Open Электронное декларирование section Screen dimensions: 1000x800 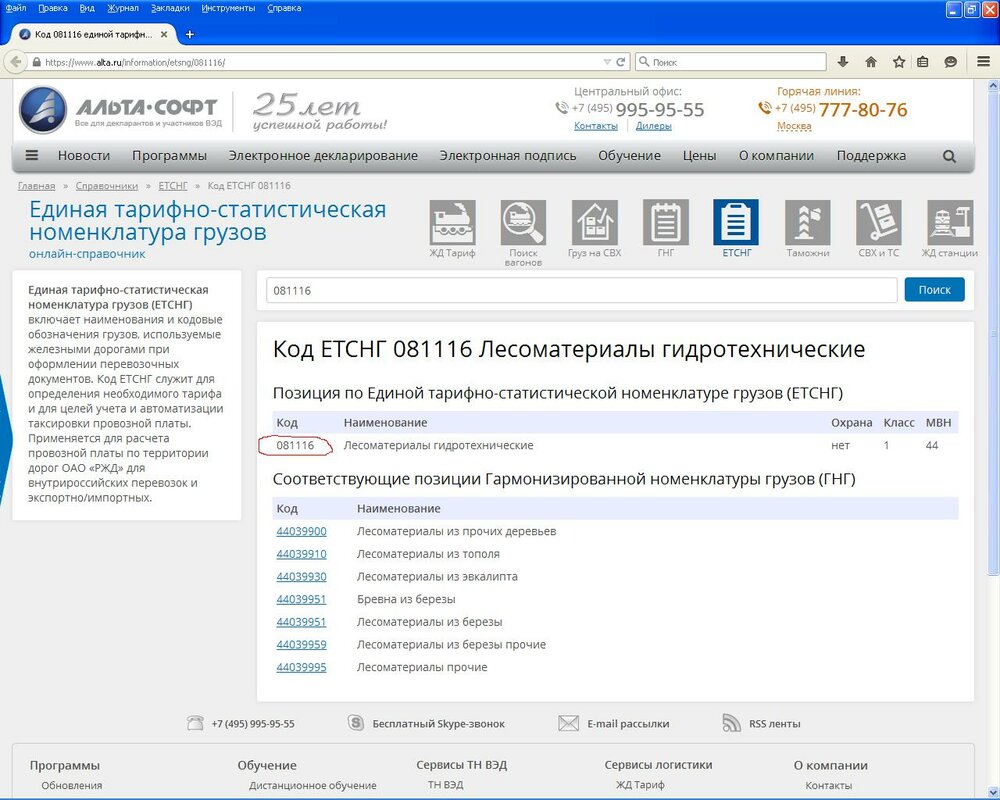pos(323,156)
